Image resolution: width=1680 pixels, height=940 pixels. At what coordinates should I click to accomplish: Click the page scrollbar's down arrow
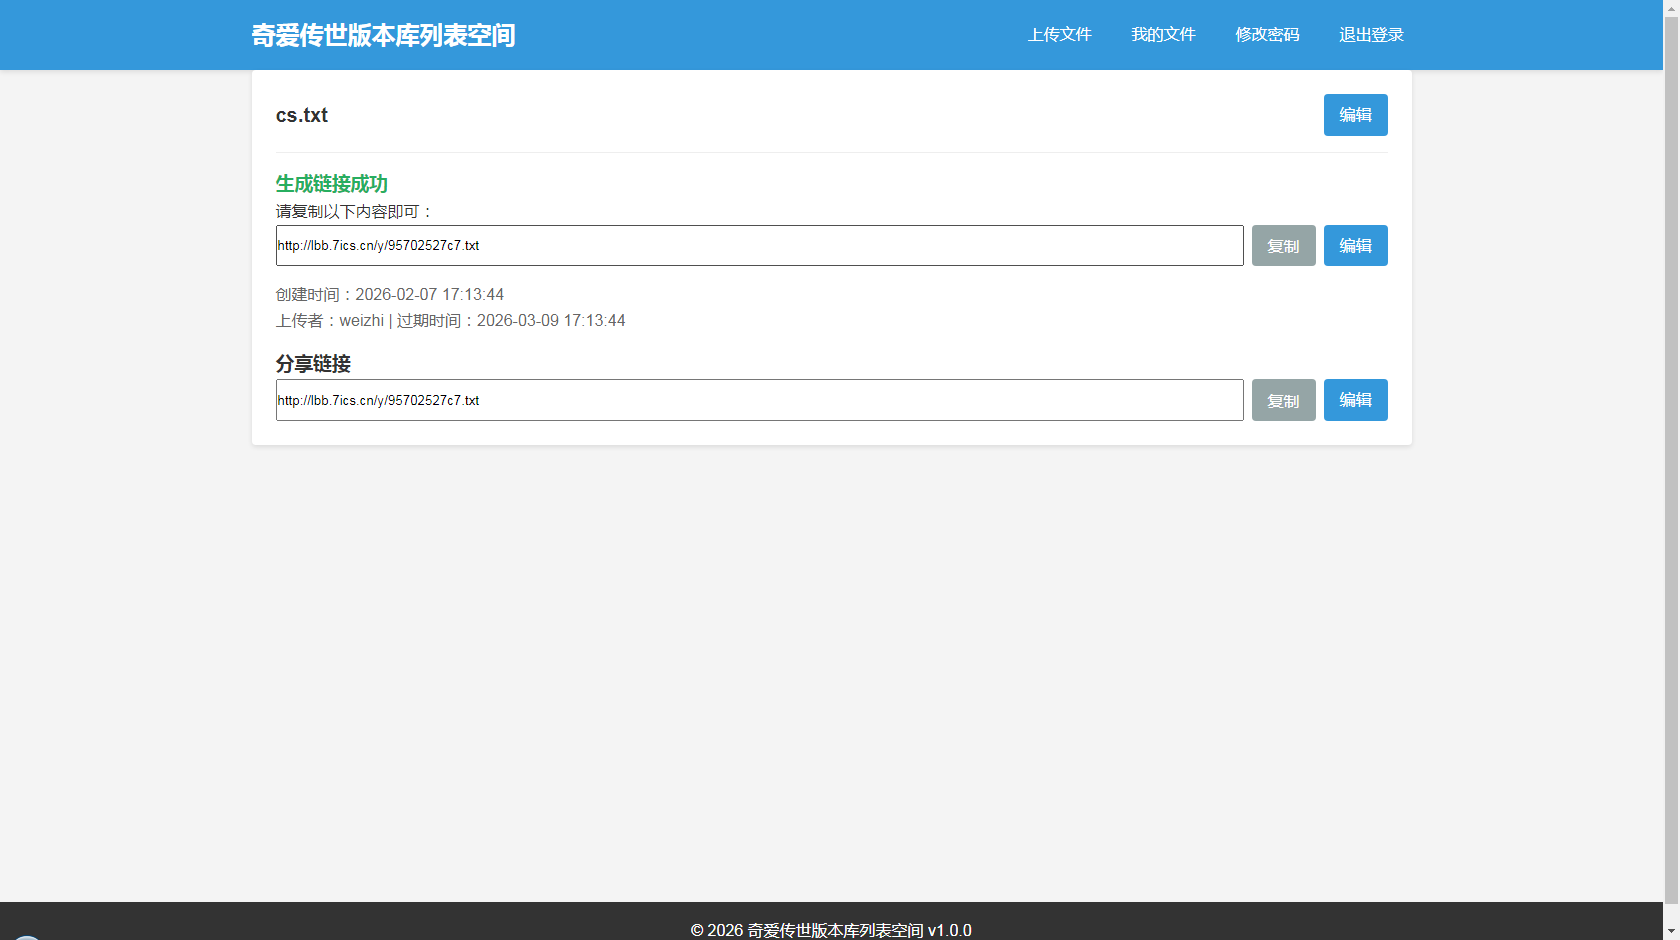click(1671, 932)
